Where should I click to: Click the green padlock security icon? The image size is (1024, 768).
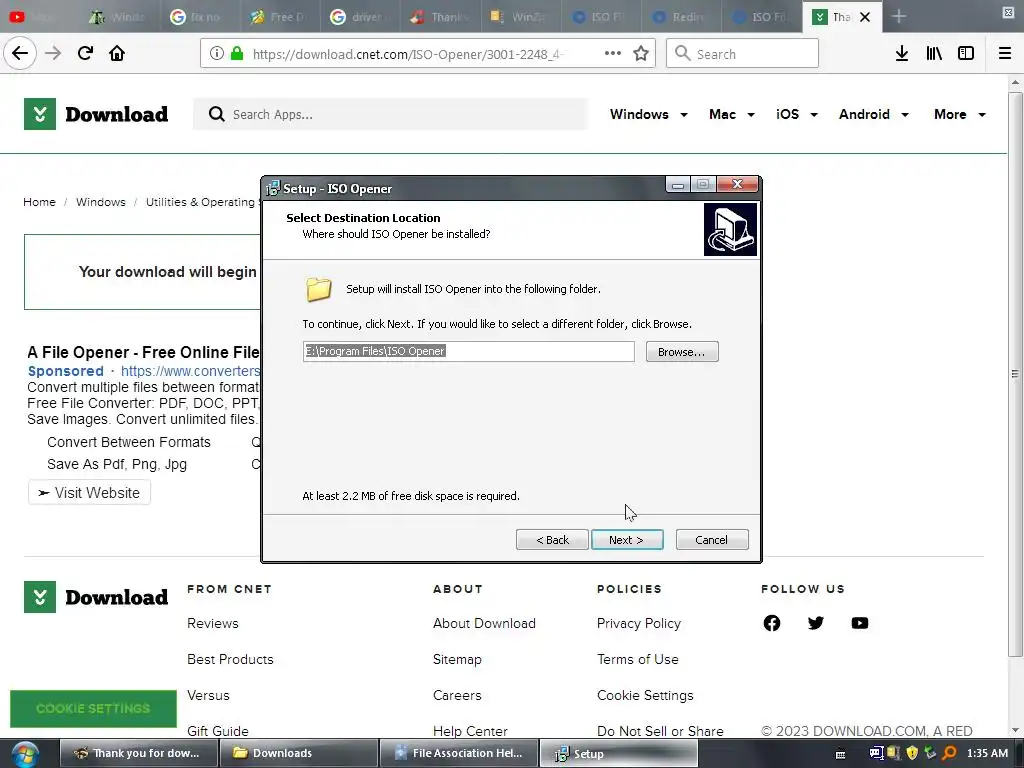coord(237,54)
